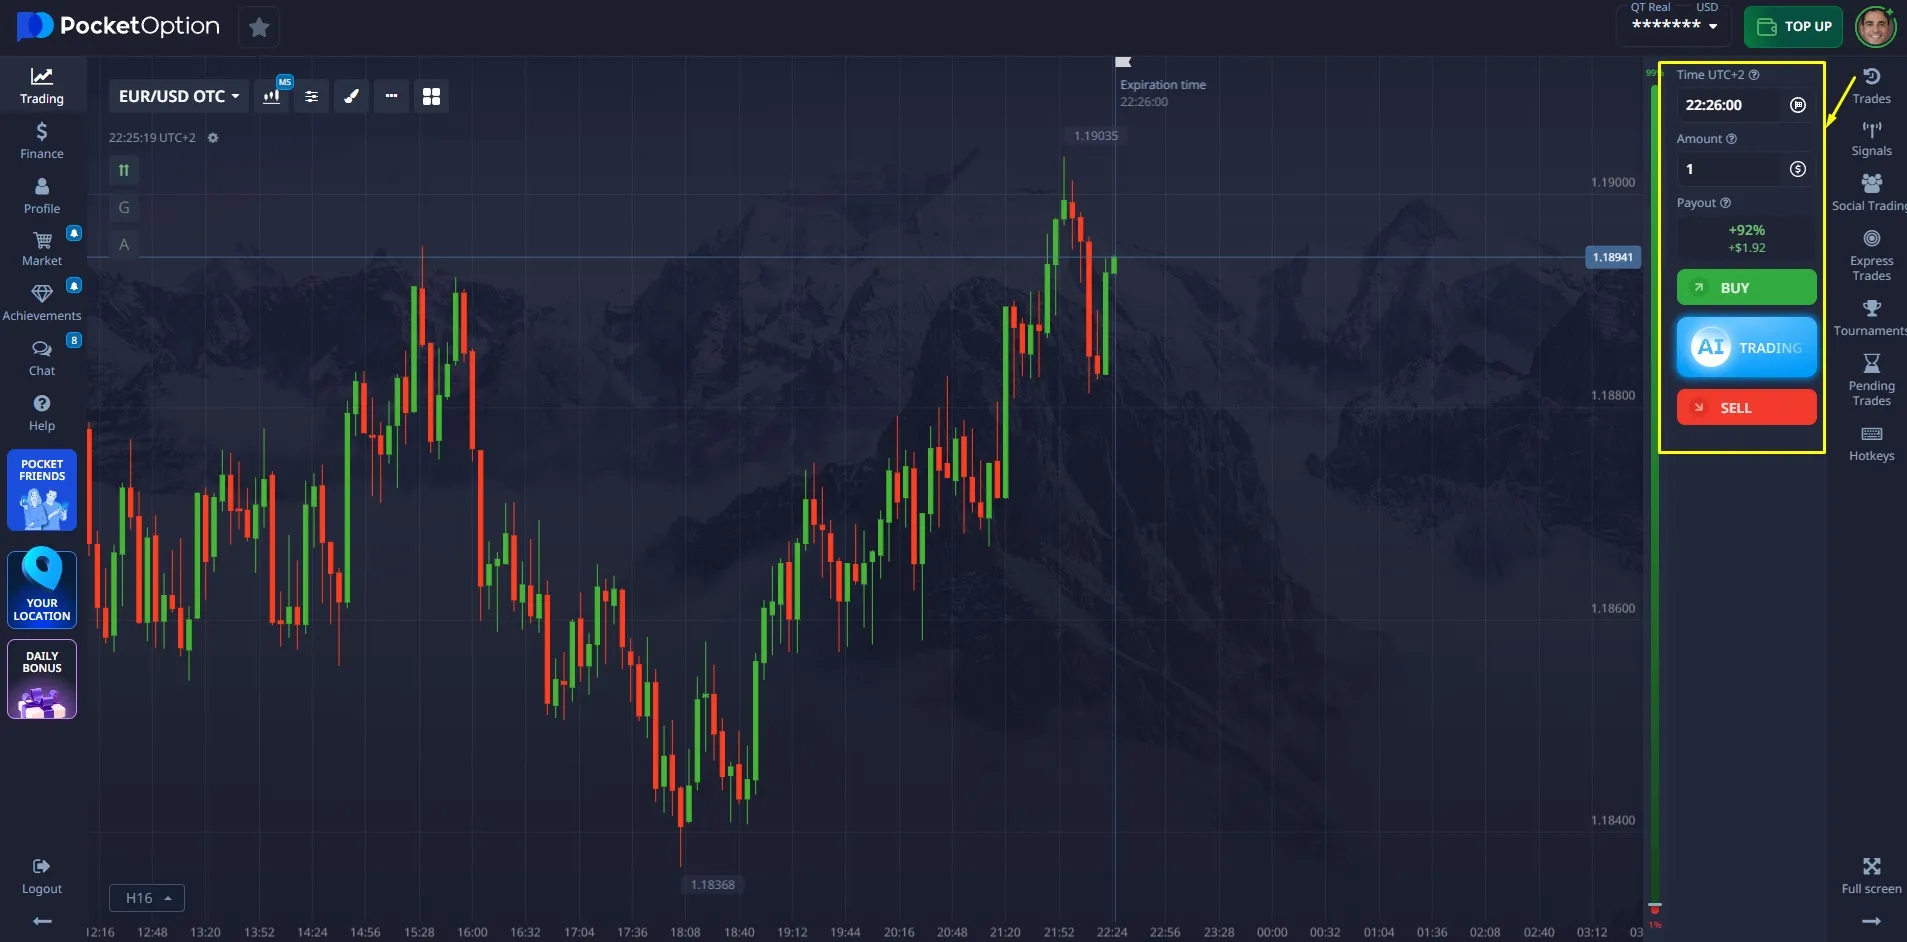This screenshot has height=942, width=1907.
Task: Open the Profile menu item
Action: click(x=42, y=195)
